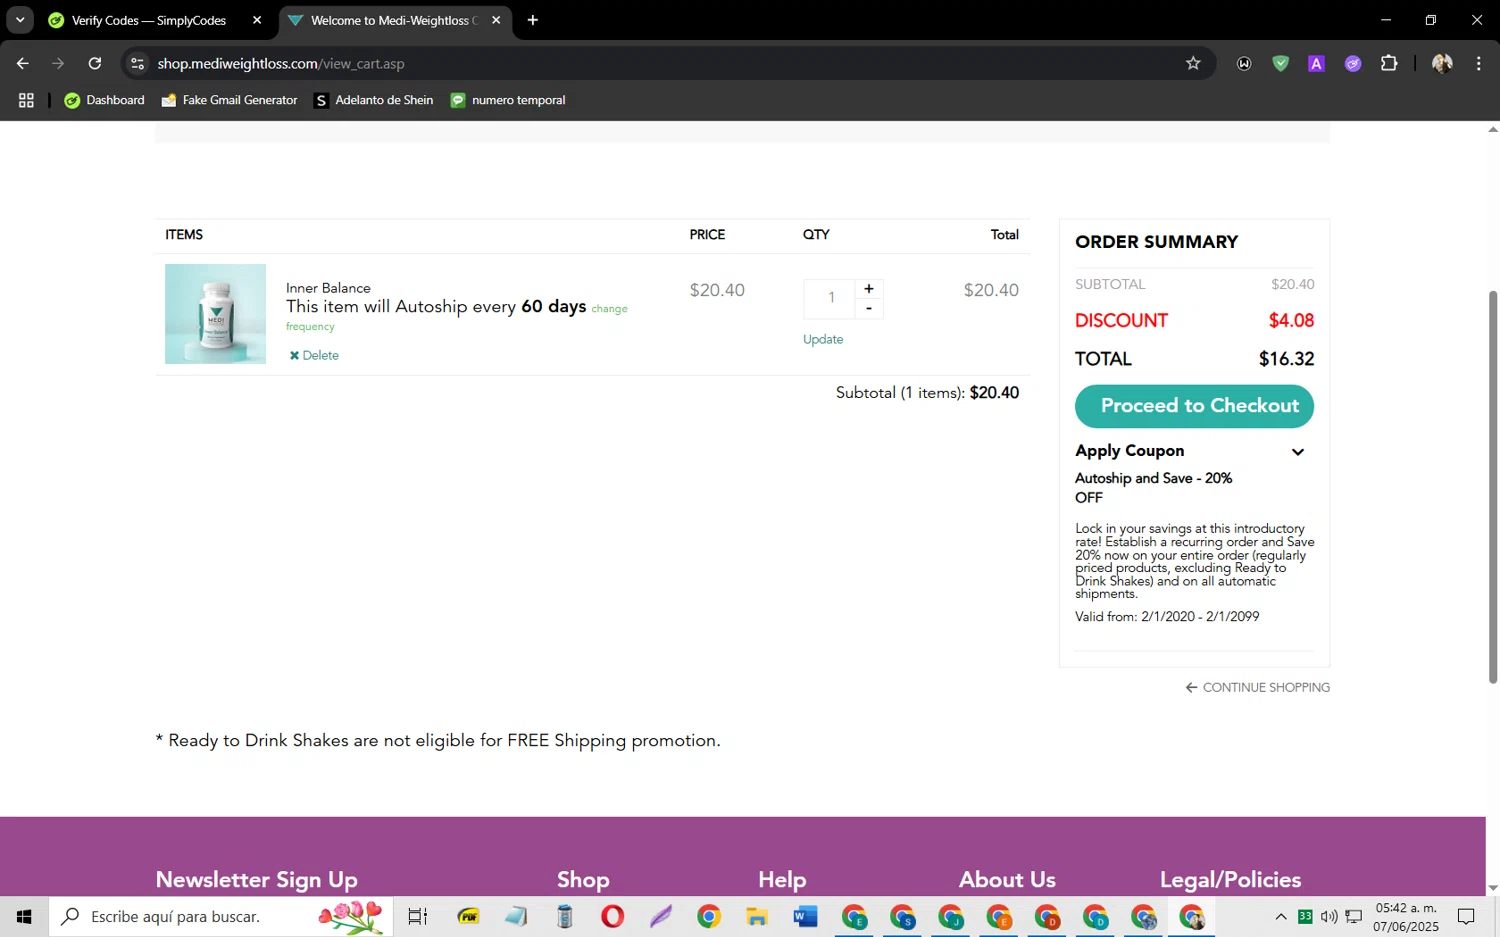This screenshot has height=937, width=1500.
Task: Open the Extensions puzzle-piece menu
Action: pos(1389,63)
